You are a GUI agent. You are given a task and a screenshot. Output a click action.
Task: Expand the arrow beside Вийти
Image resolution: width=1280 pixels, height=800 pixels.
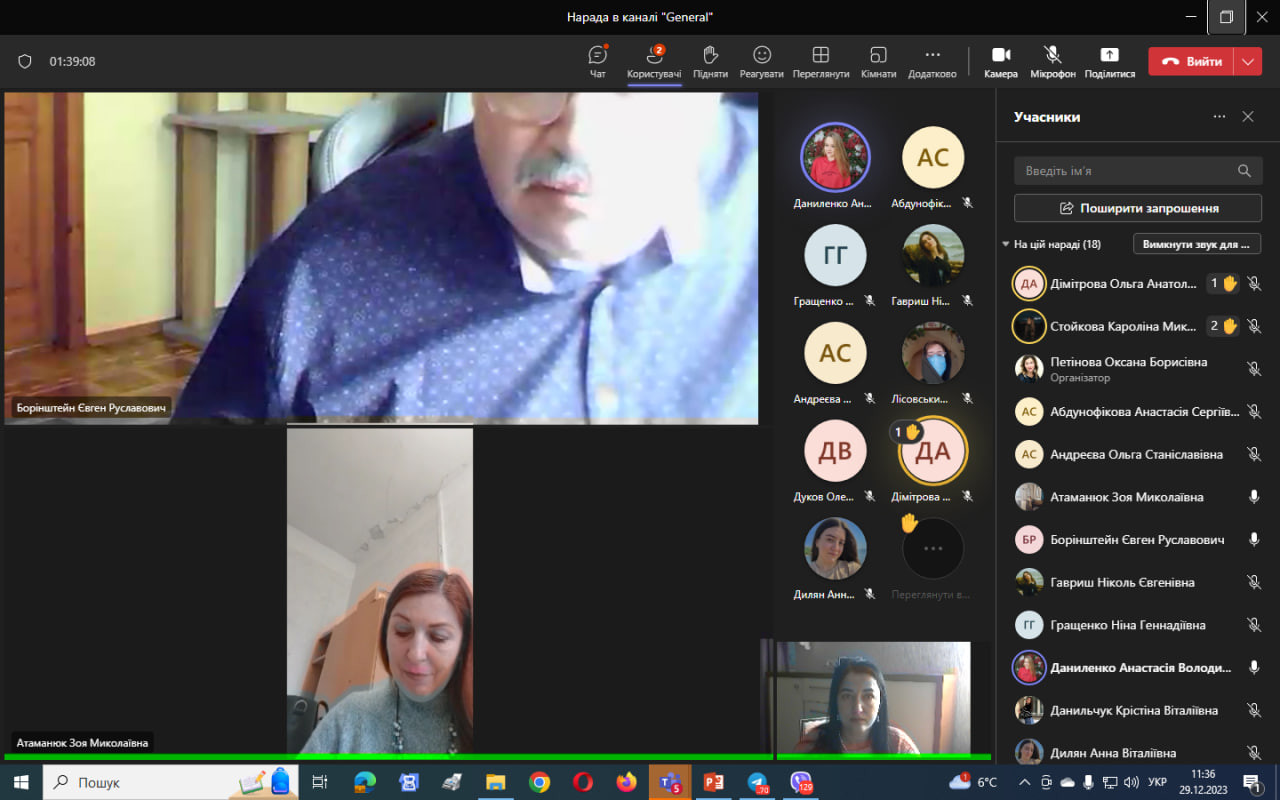tap(1248, 61)
